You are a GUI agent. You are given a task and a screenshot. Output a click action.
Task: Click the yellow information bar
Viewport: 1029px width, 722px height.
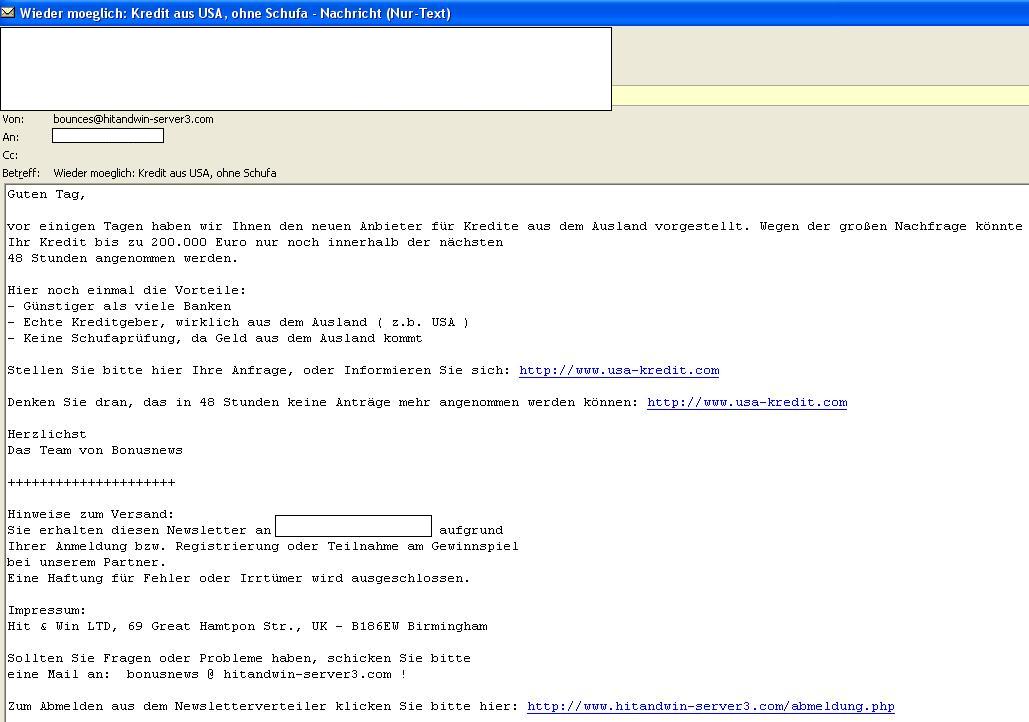pos(820,96)
